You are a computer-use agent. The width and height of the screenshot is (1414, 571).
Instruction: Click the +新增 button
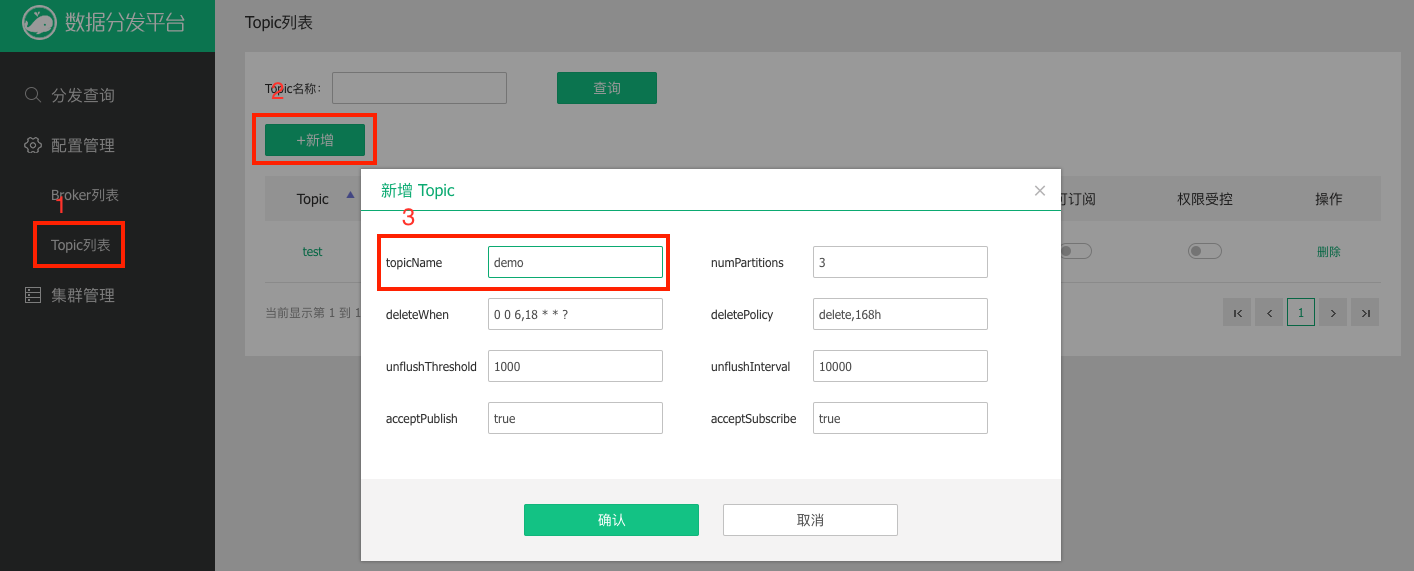tap(315, 140)
